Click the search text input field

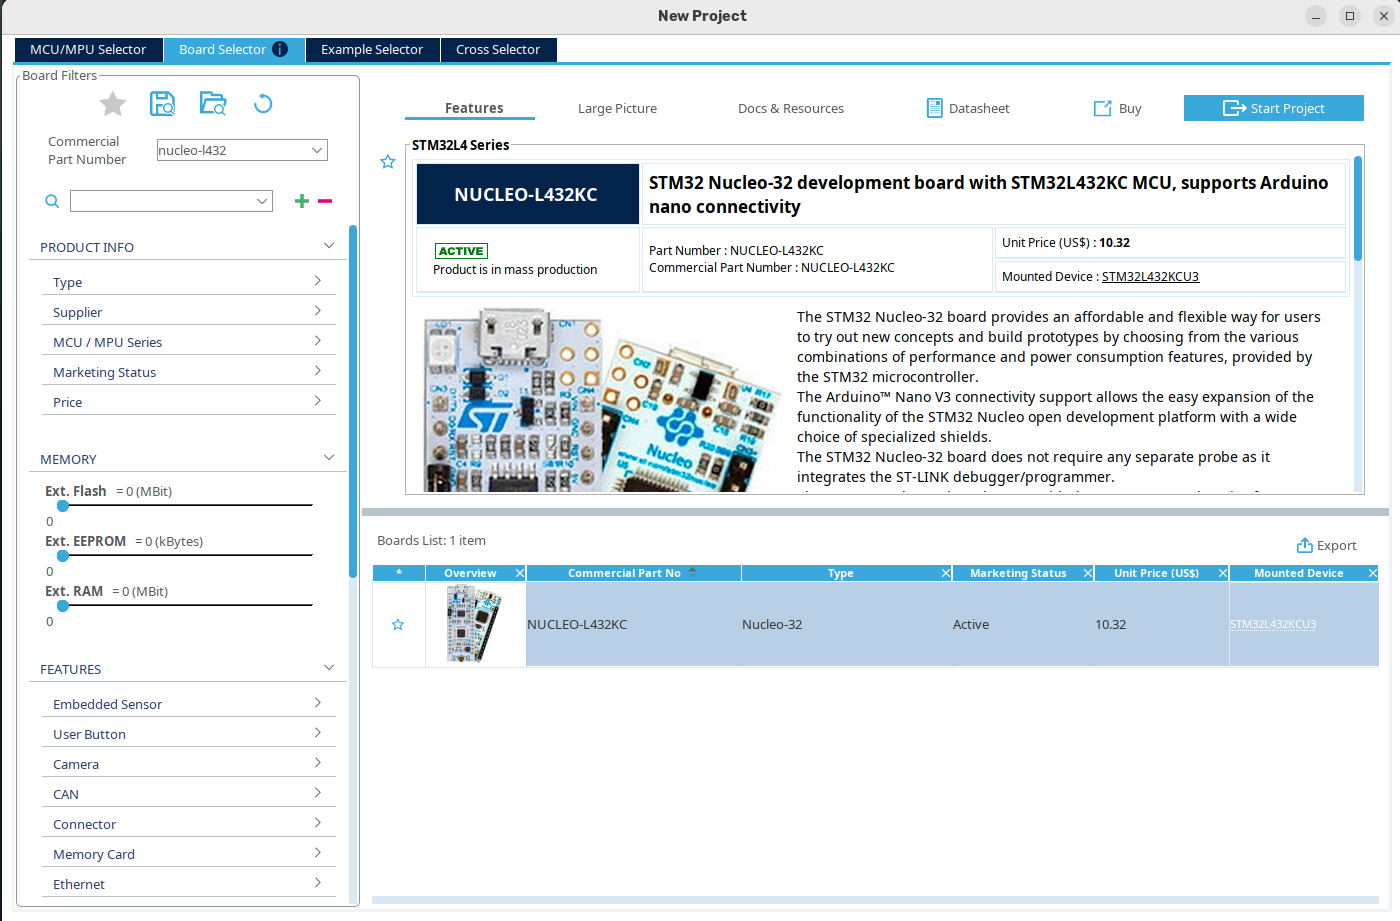point(162,201)
